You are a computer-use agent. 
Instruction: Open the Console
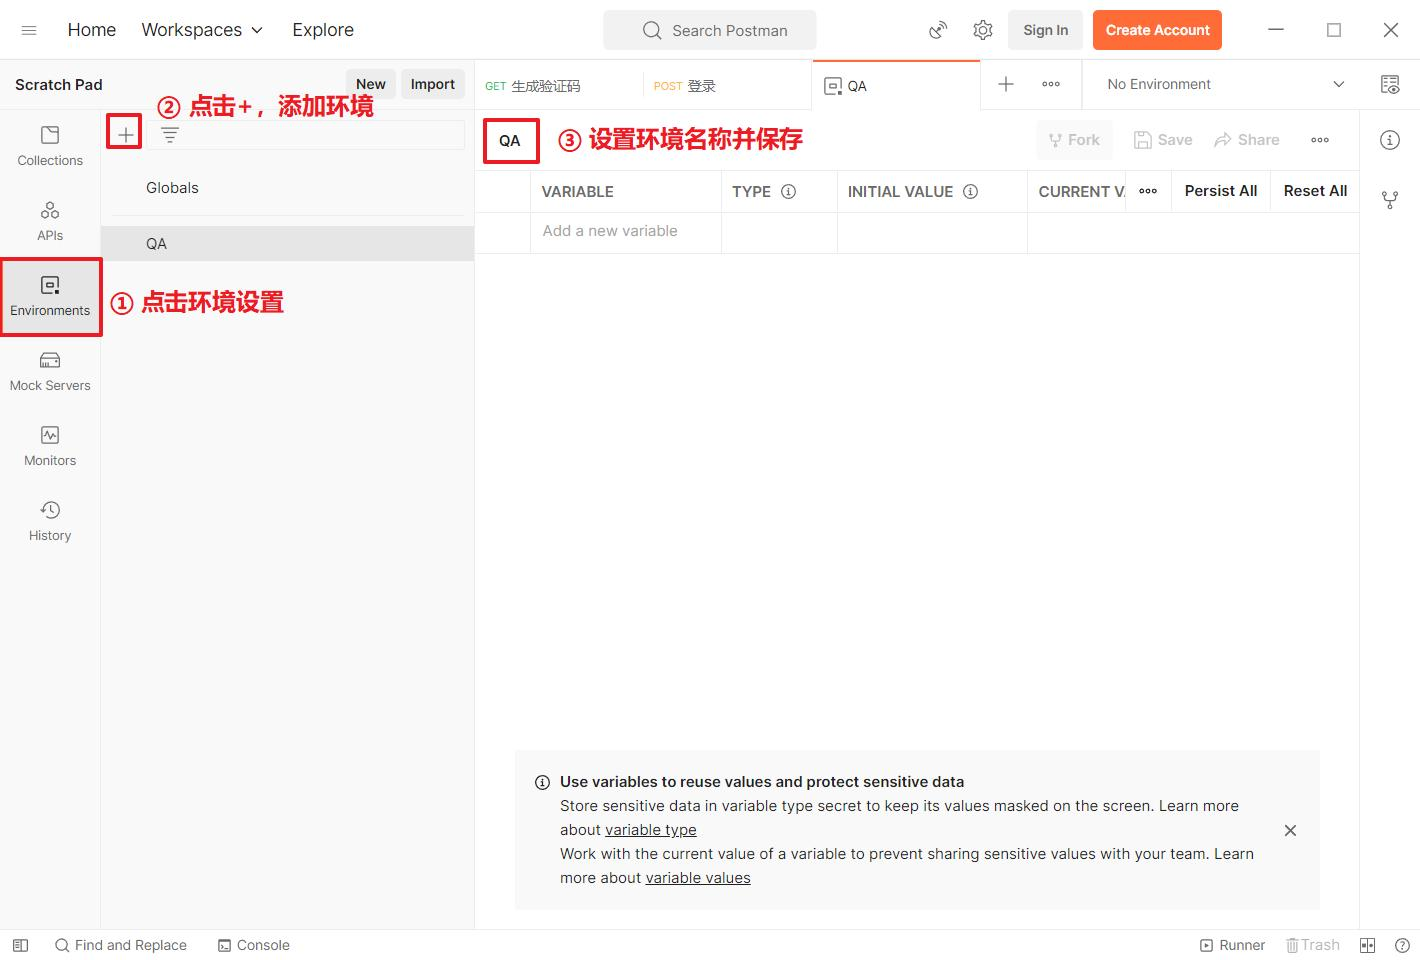coord(254,945)
